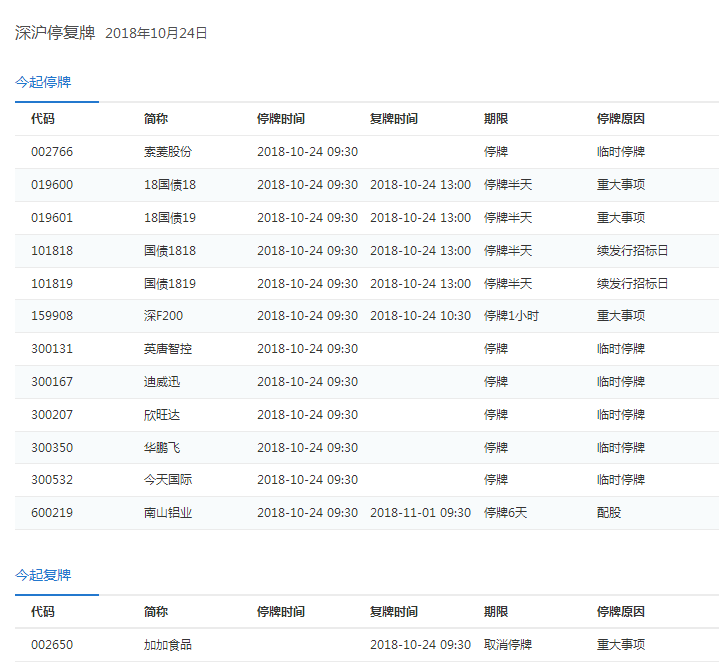Click code 101818 in the list
This screenshot has width=719, height=664.
click(52, 251)
